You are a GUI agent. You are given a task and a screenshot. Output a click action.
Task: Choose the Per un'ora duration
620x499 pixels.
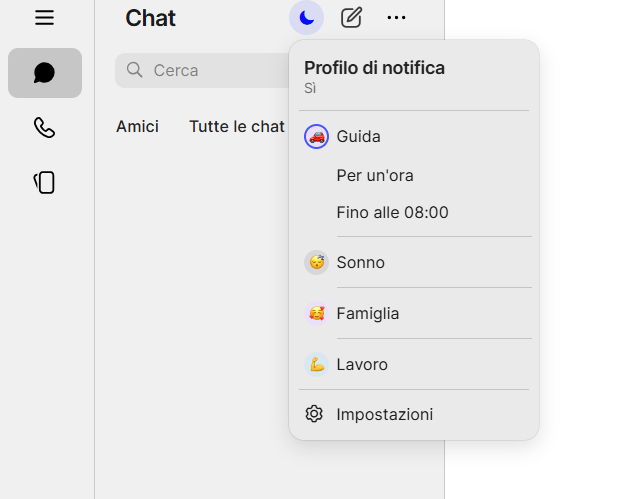[375, 176]
